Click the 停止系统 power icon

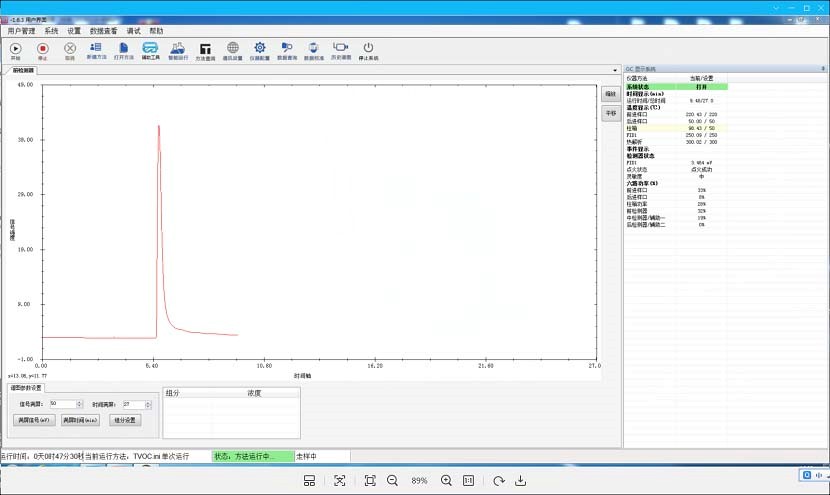pyautogui.click(x=368, y=48)
